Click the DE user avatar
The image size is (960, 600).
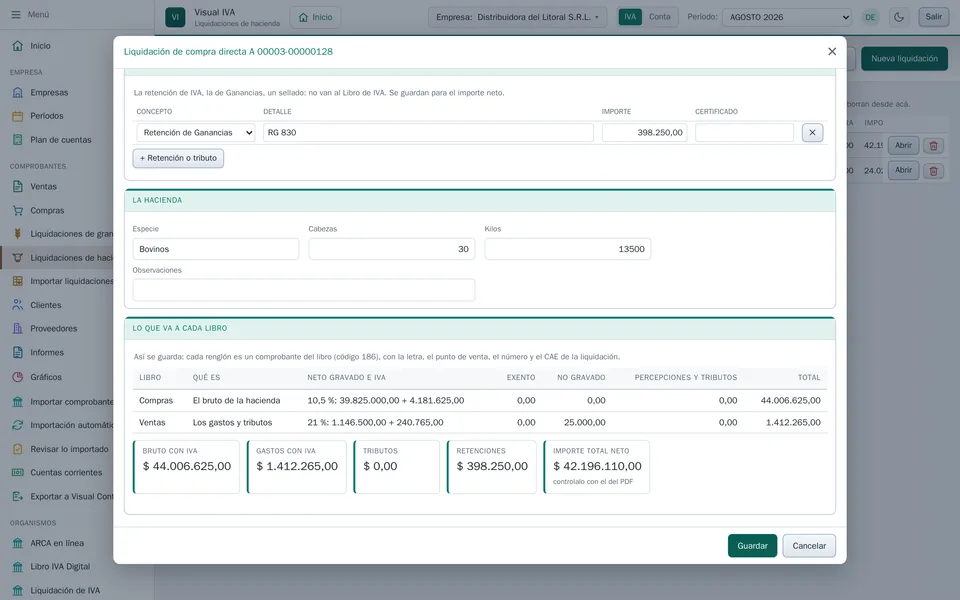click(x=870, y=17)
